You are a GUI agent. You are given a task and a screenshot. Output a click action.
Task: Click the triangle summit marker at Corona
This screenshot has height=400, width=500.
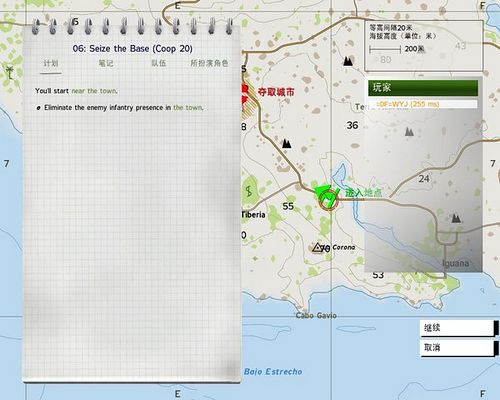(x=317, y=247)
